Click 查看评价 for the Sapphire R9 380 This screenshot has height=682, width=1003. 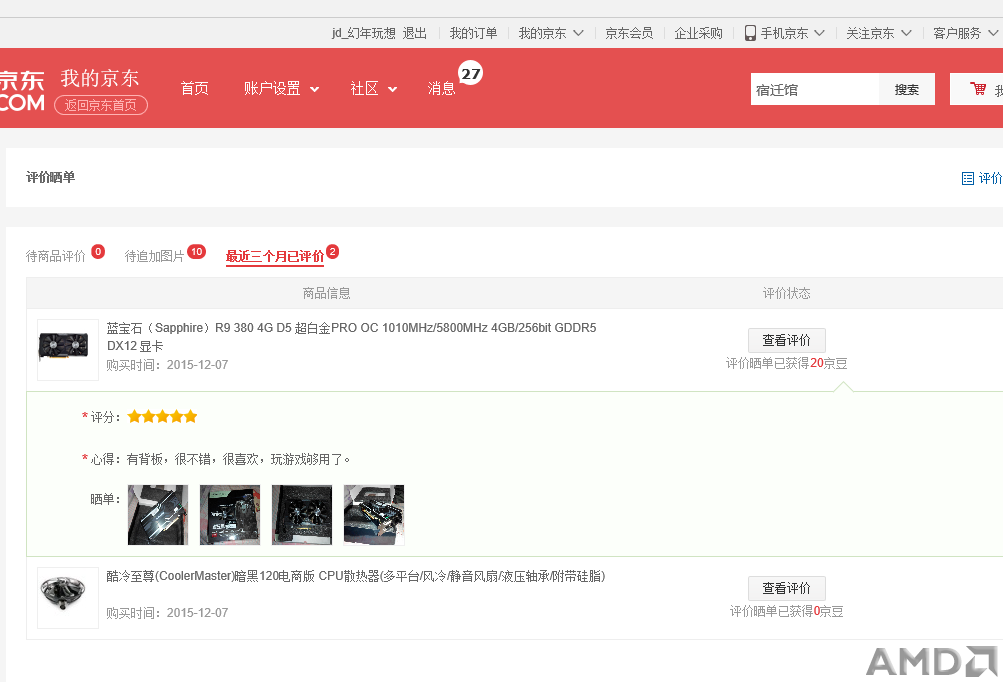coord(786,340)
